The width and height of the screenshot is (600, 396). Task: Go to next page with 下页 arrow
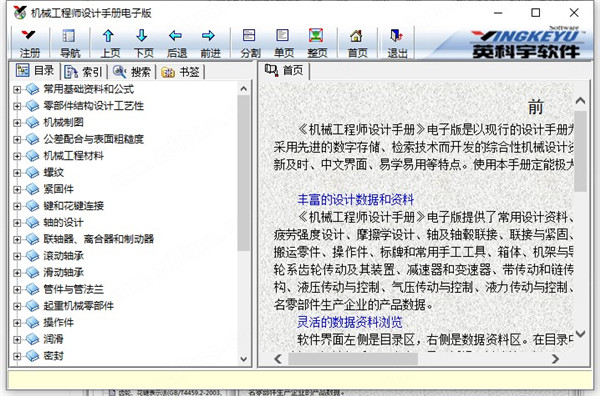[142, 43]
